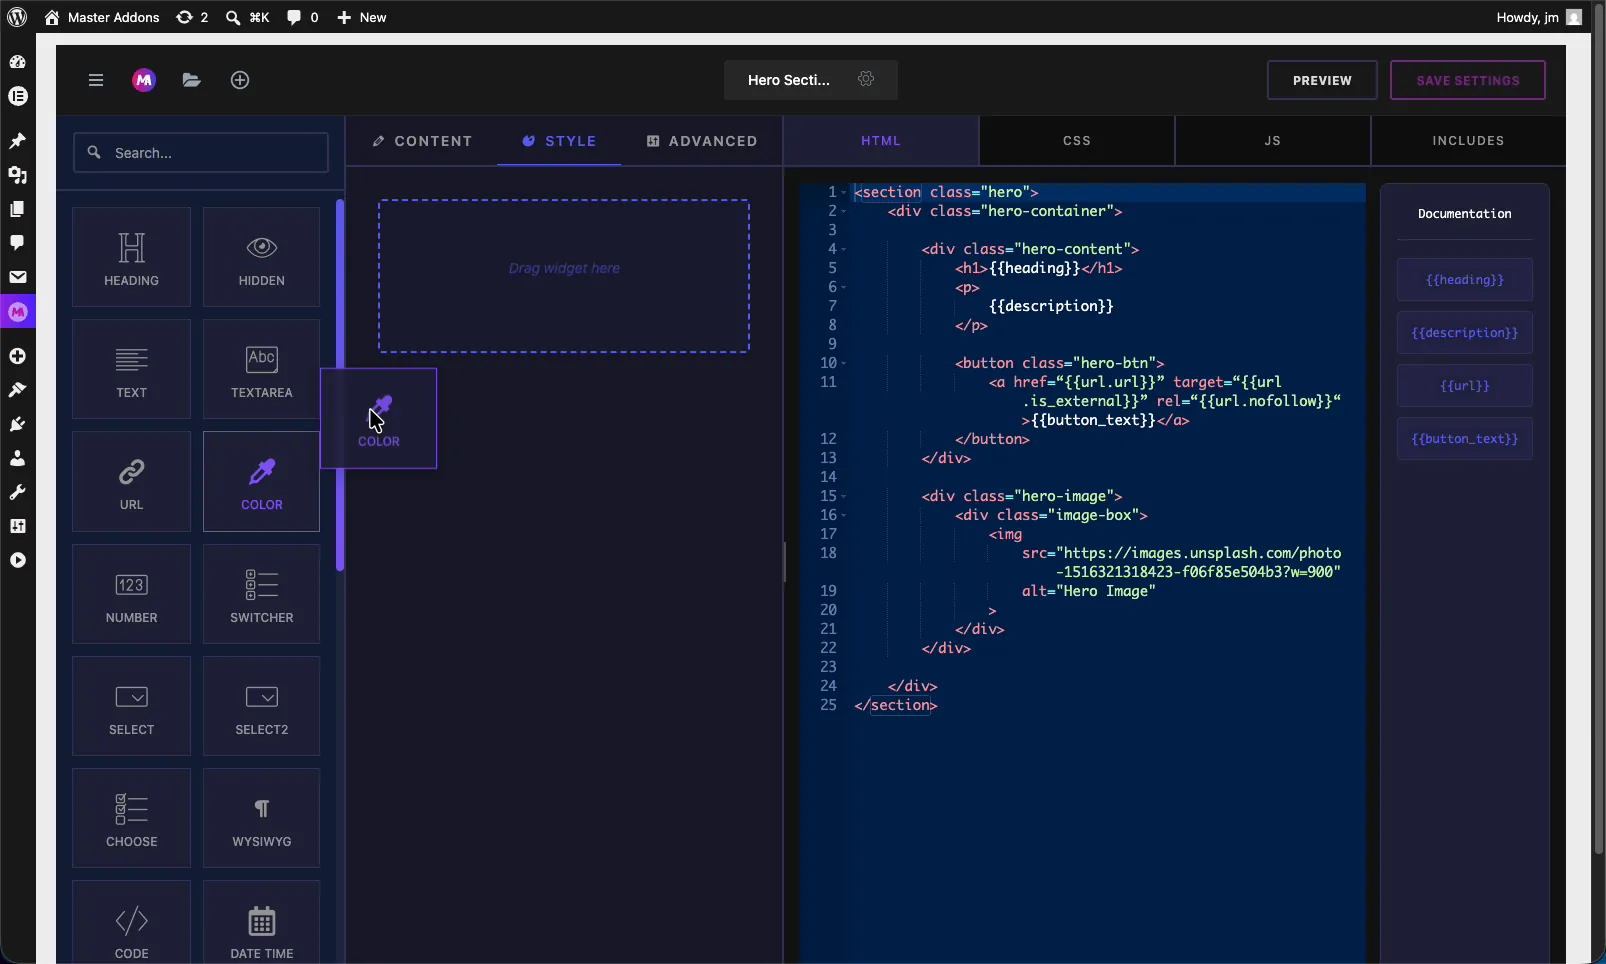Viewport: 1606px width, 964px height.
Task: Click the WordPress logo in admin bar
Action: (17, 17)
